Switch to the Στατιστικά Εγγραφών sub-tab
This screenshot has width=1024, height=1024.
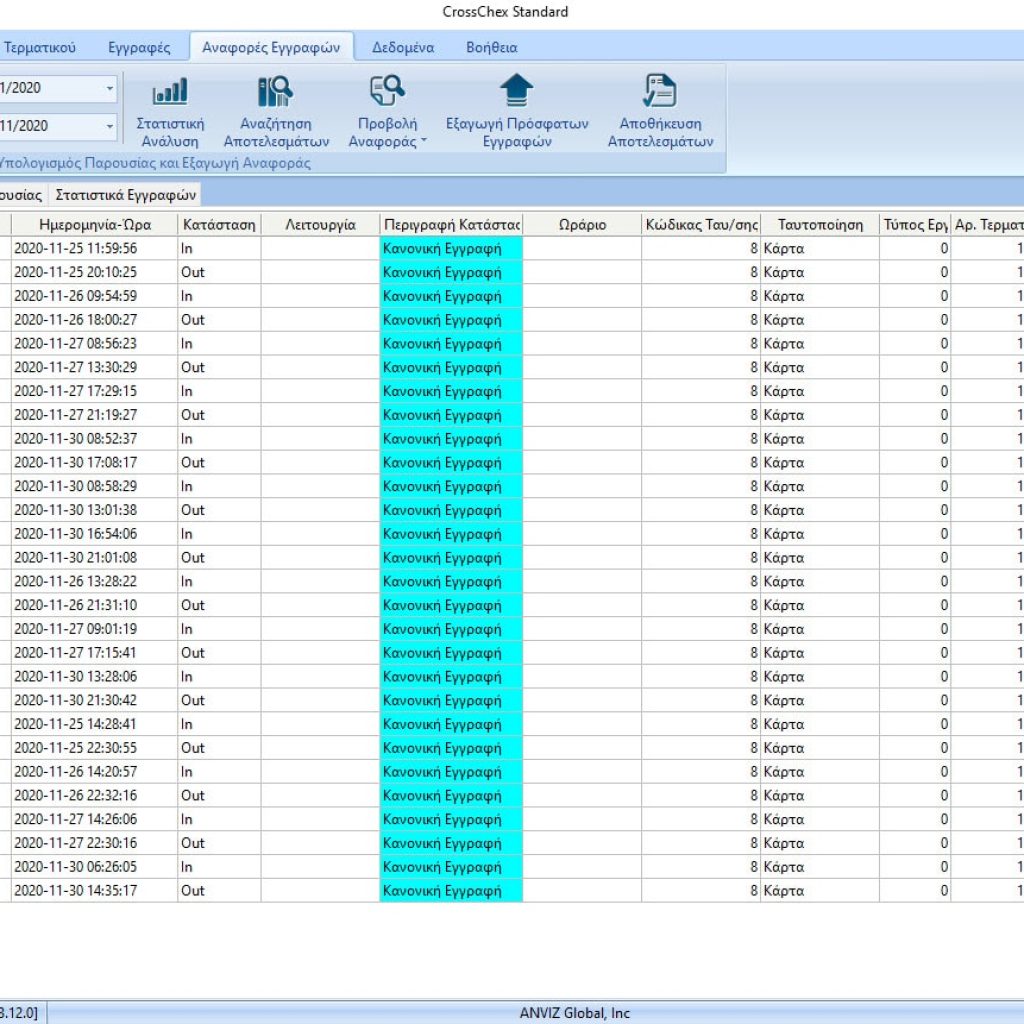pos(125,195)
